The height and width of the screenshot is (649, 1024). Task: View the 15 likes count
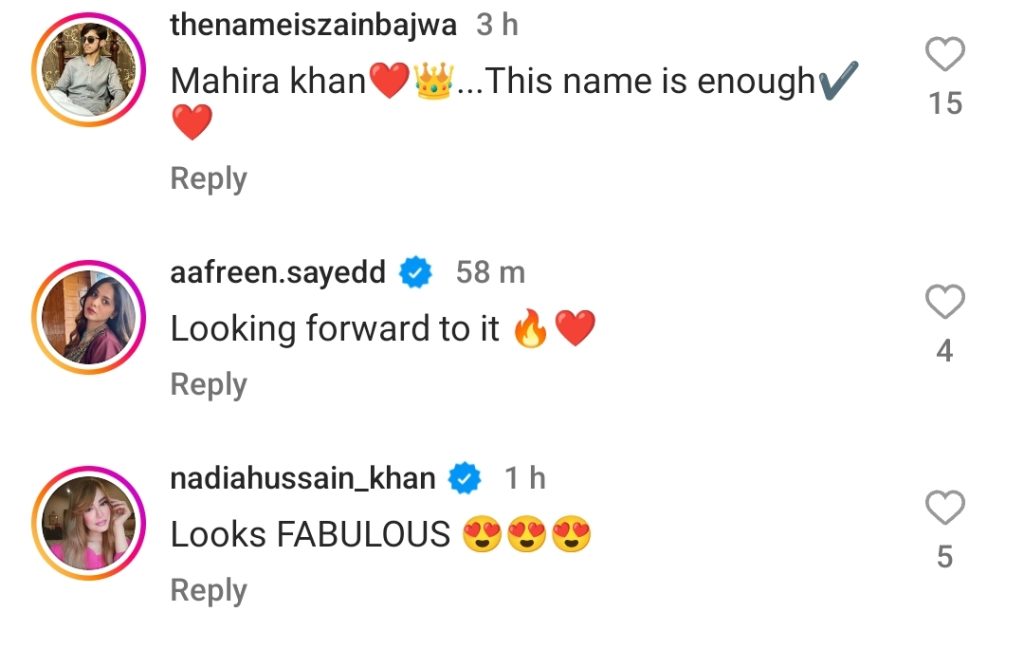click(945, 103)
